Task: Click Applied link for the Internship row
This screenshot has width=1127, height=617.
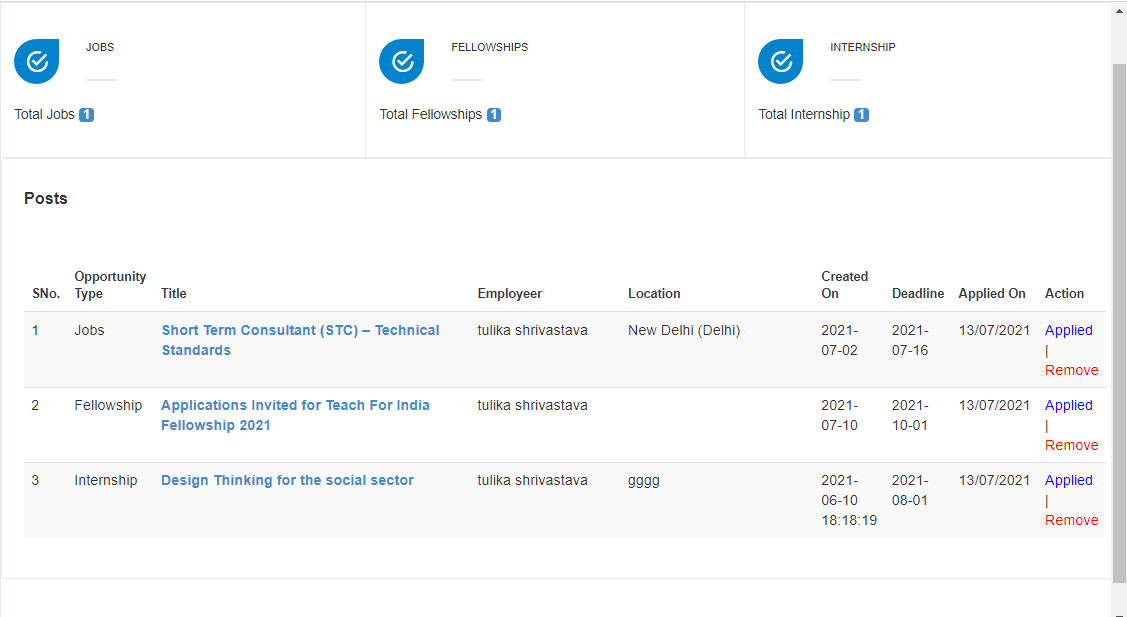Action: coord(1068,480)
